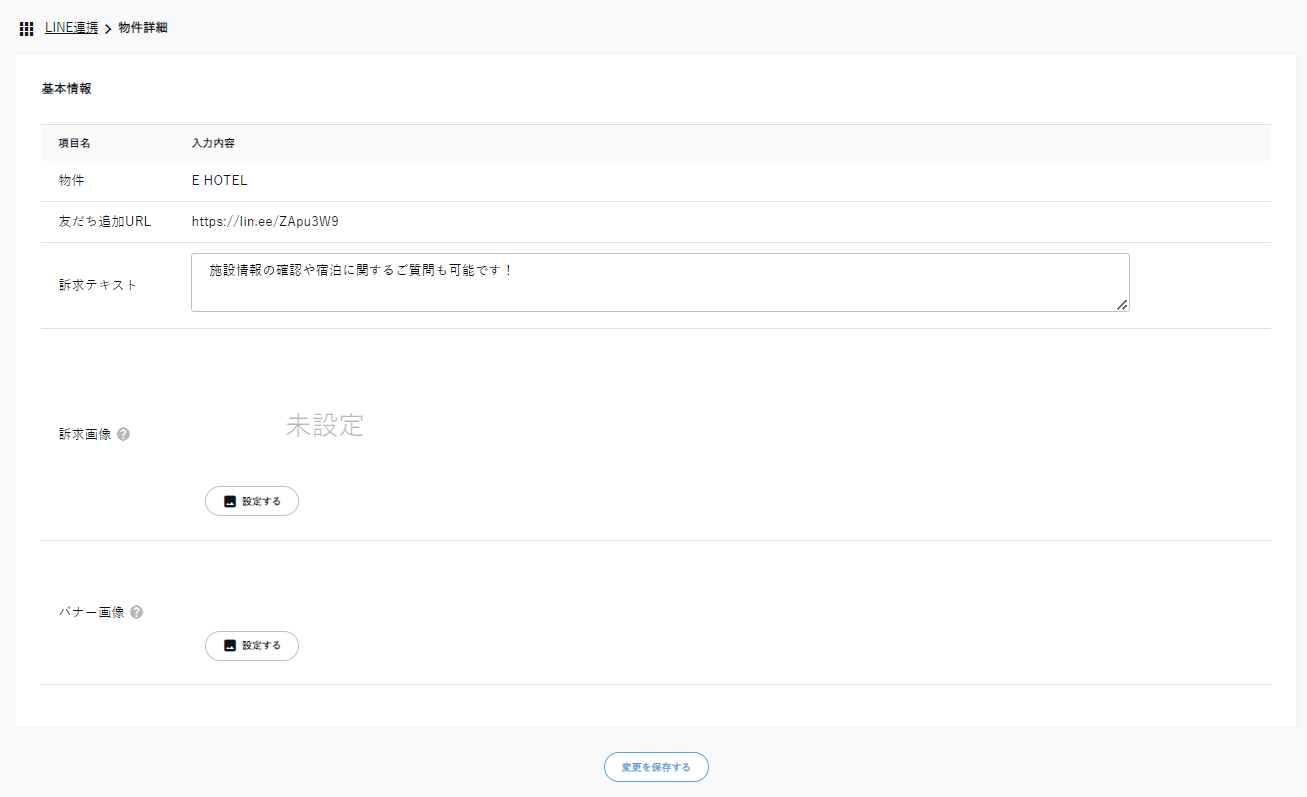Click image icon in 訴求画像 設定する button
This screenshot has height=797, width=1307.
(229, 502)
